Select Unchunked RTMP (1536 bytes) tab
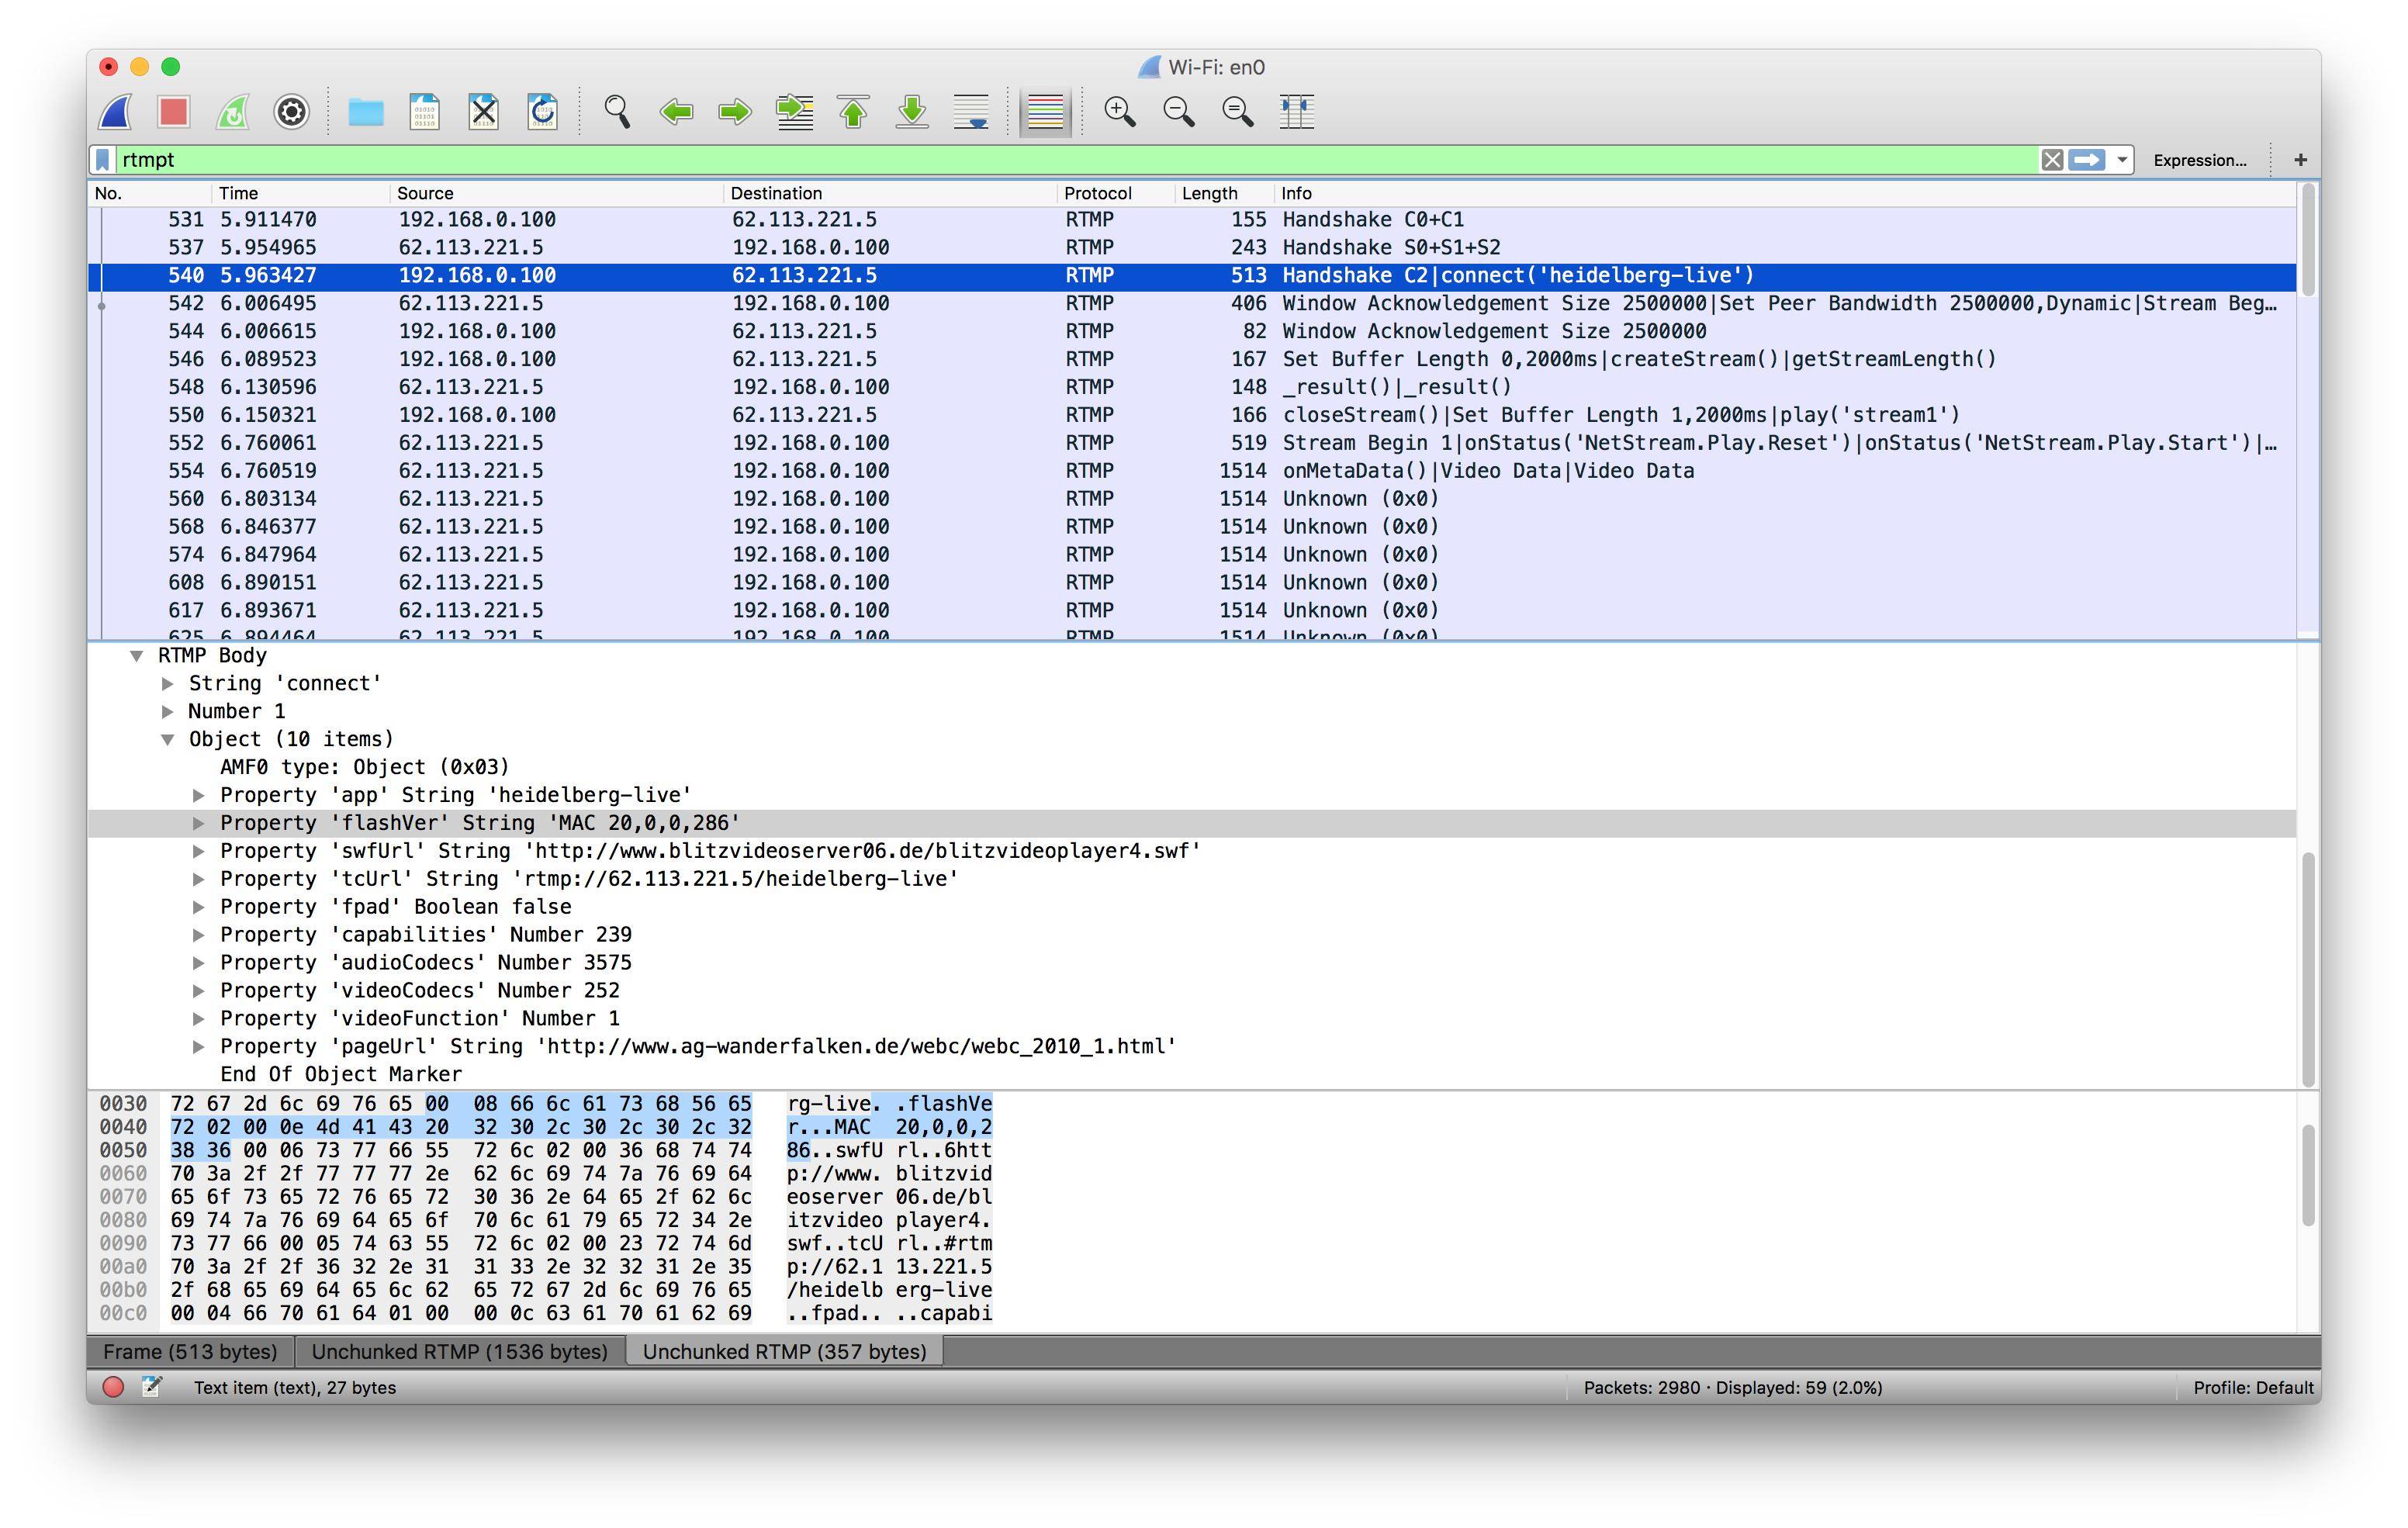 tap(459, 1351)
